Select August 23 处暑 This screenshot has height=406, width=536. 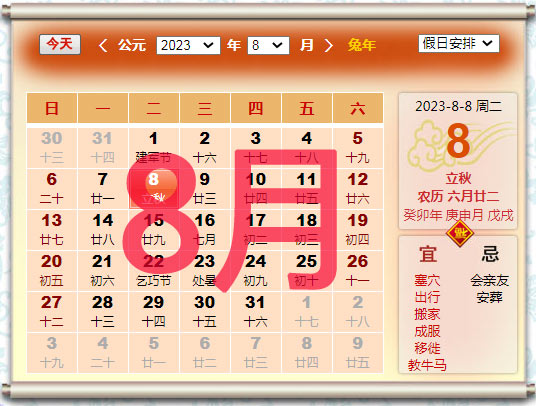tap(205, 271)
